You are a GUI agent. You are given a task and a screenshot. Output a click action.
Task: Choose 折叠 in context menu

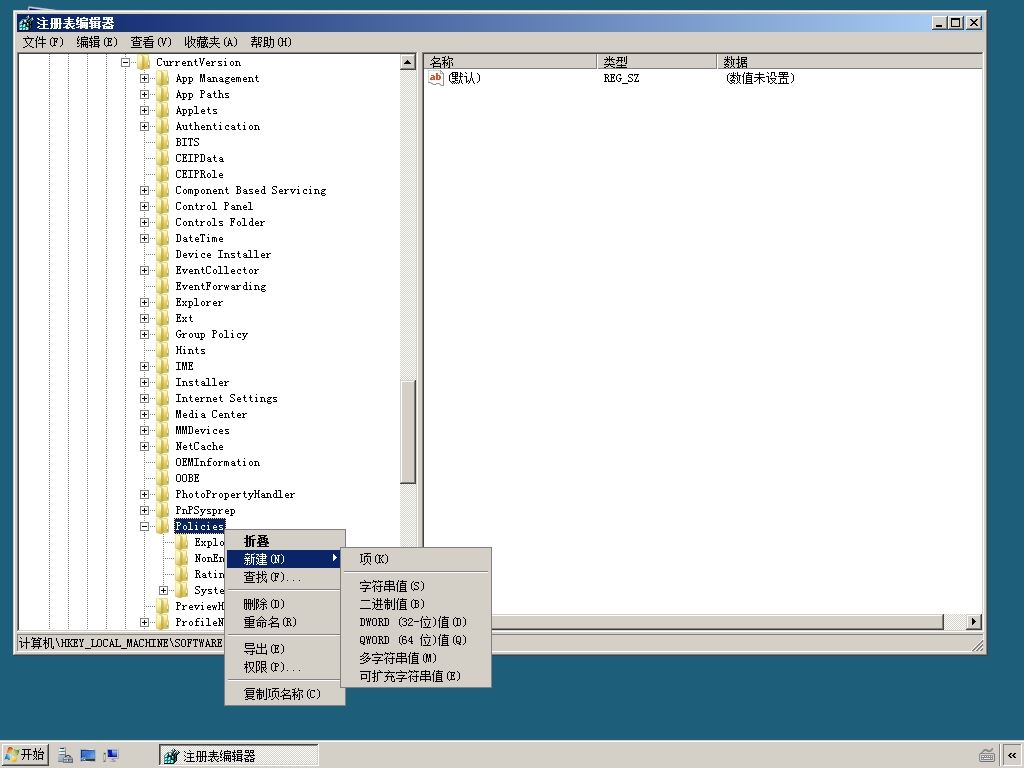tap(285, 541)
